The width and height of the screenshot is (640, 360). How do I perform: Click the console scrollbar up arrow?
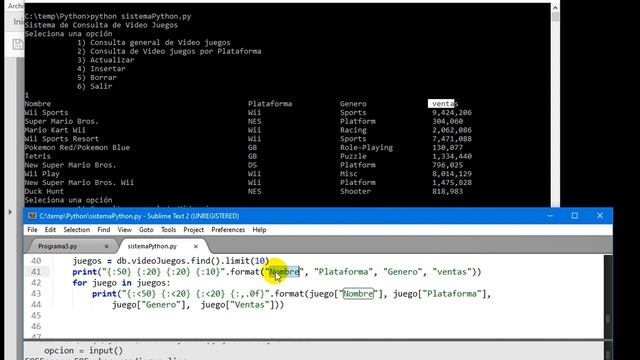point(555,7)
